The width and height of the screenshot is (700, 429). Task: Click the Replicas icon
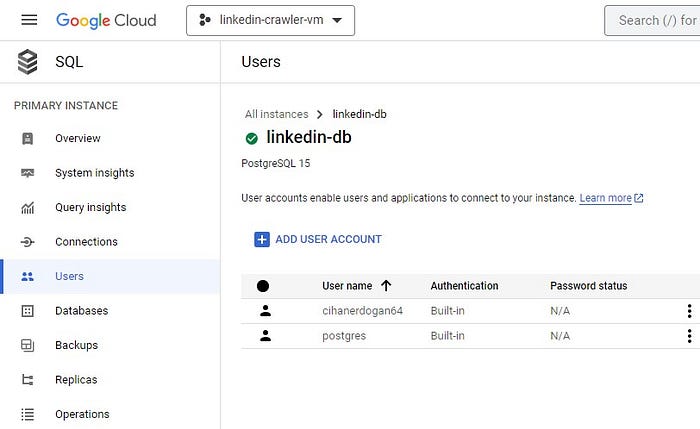click(28, 380)
